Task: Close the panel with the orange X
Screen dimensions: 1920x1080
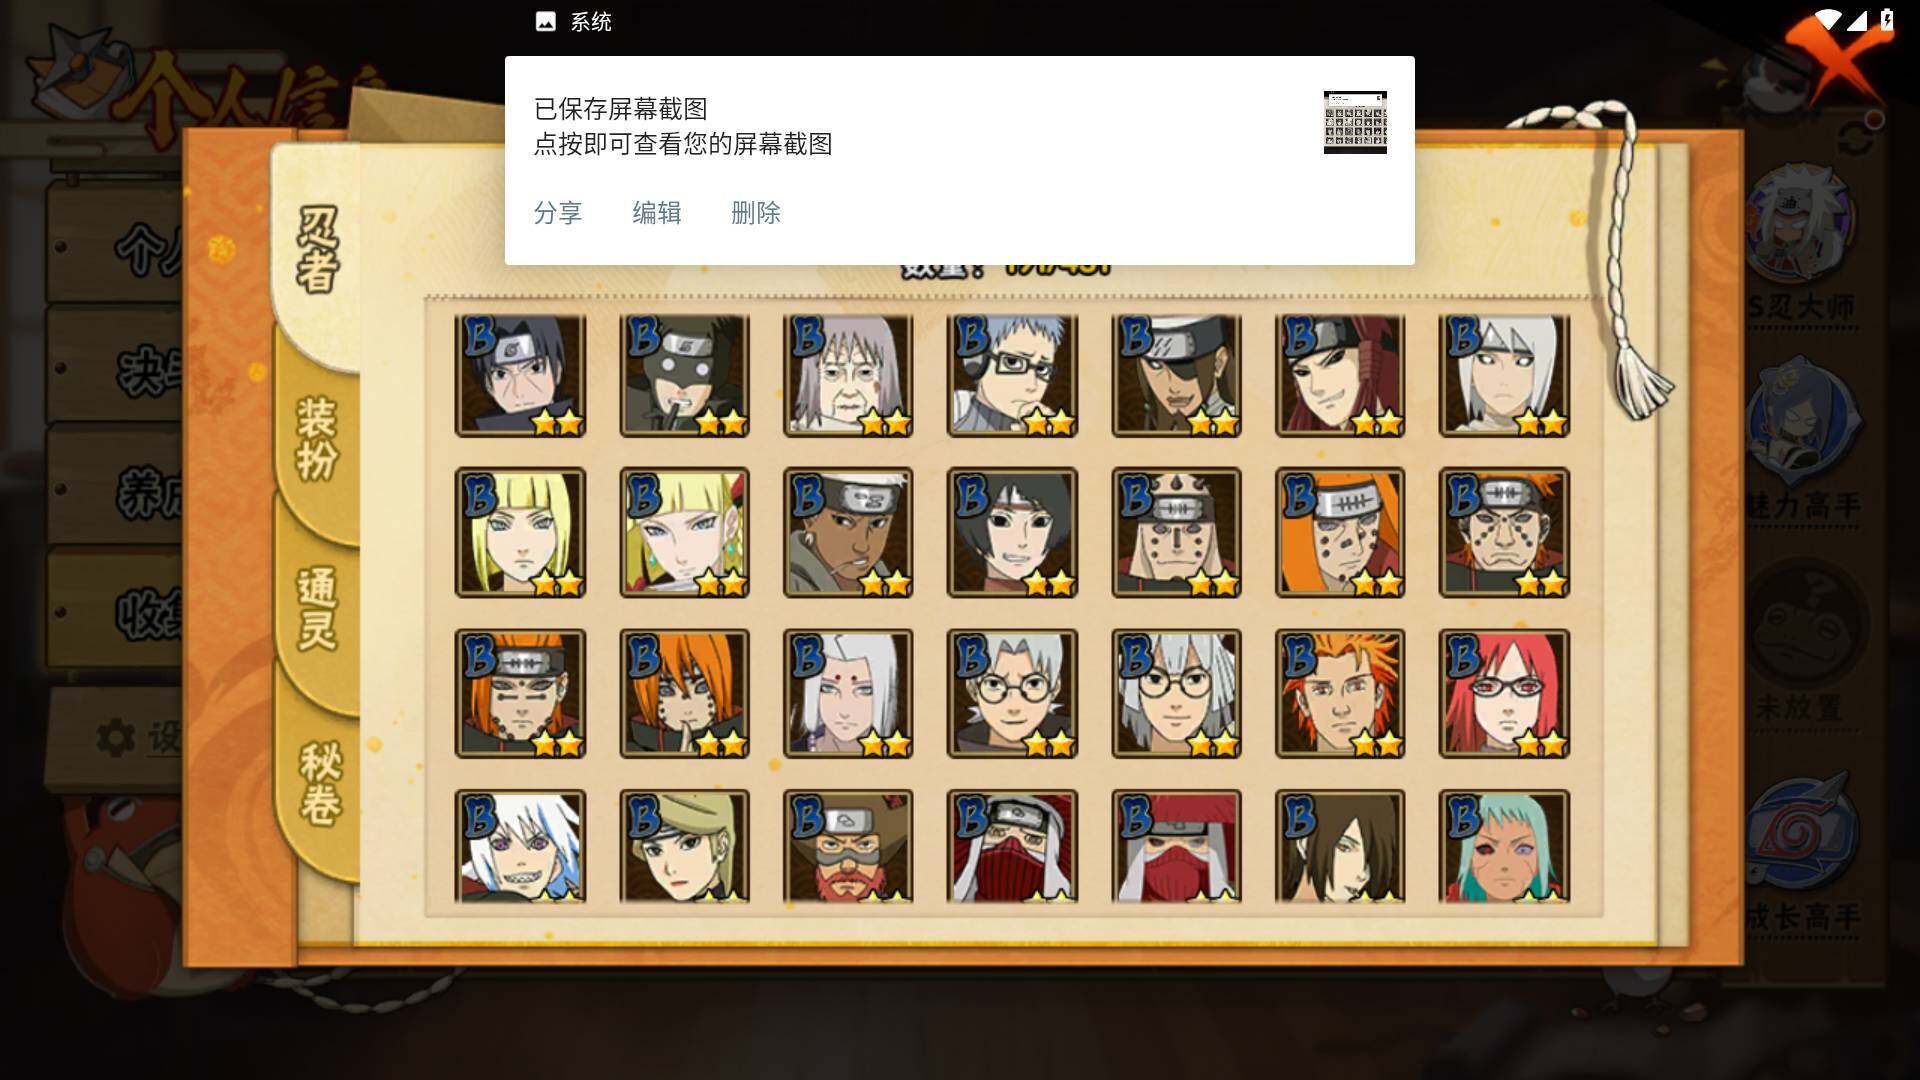Action: (1835, 55)
